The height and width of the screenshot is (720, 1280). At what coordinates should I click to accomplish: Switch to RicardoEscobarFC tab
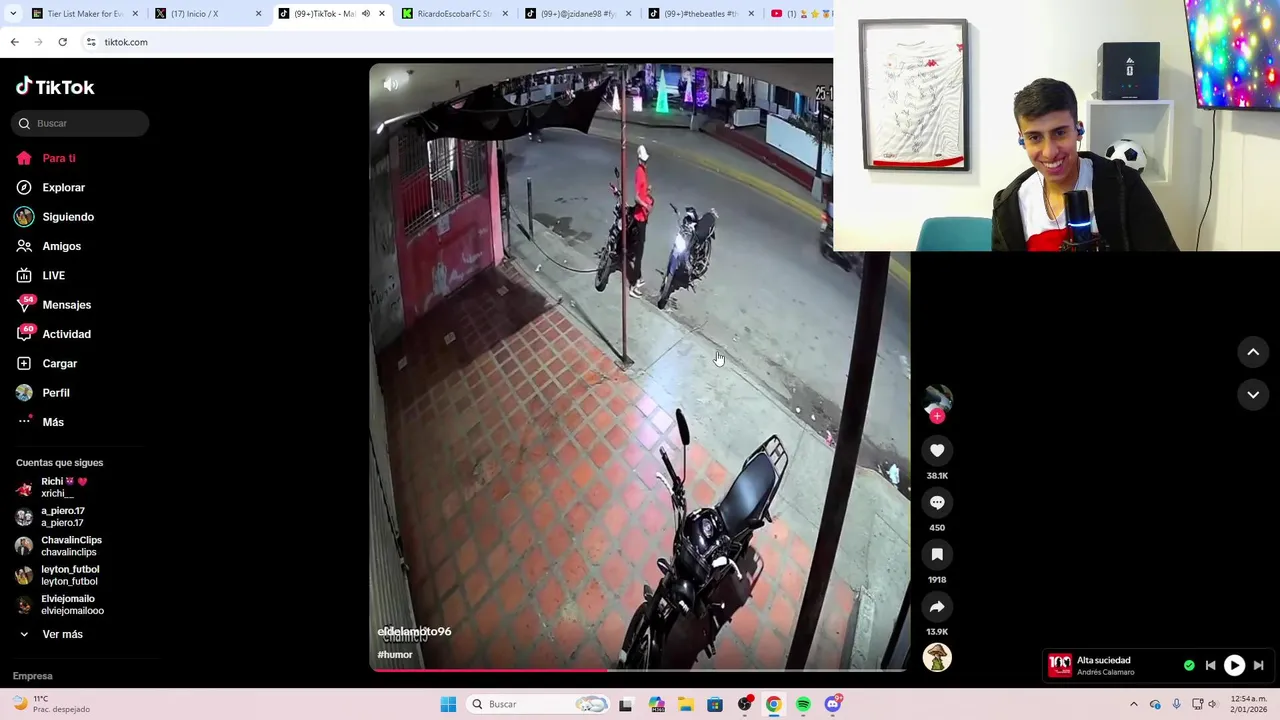(453, 14)
